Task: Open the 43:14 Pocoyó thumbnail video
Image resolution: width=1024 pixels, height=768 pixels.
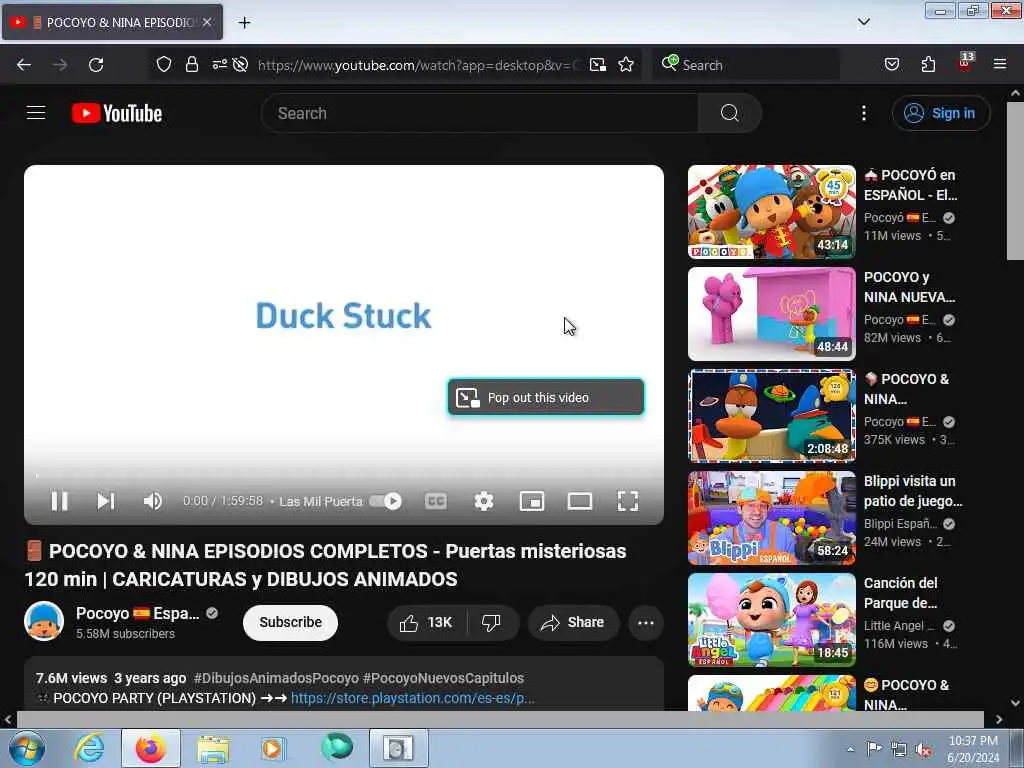Action: point(771,212)
